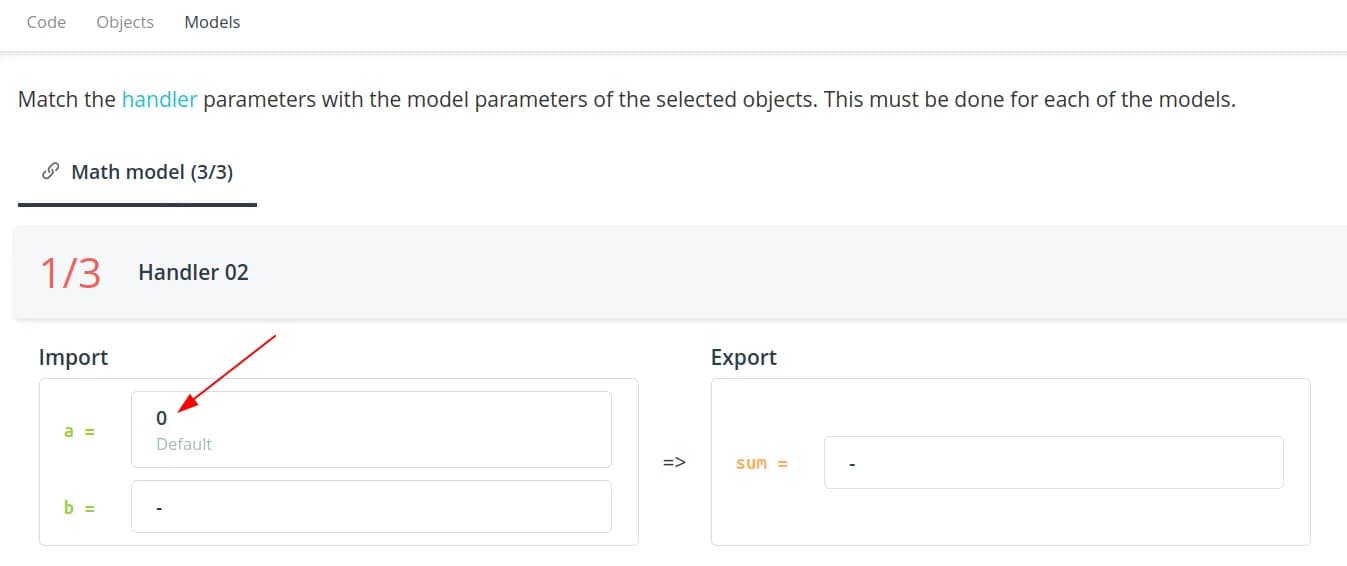
Task: Follow the handler hyperlink
Action: 159,100
